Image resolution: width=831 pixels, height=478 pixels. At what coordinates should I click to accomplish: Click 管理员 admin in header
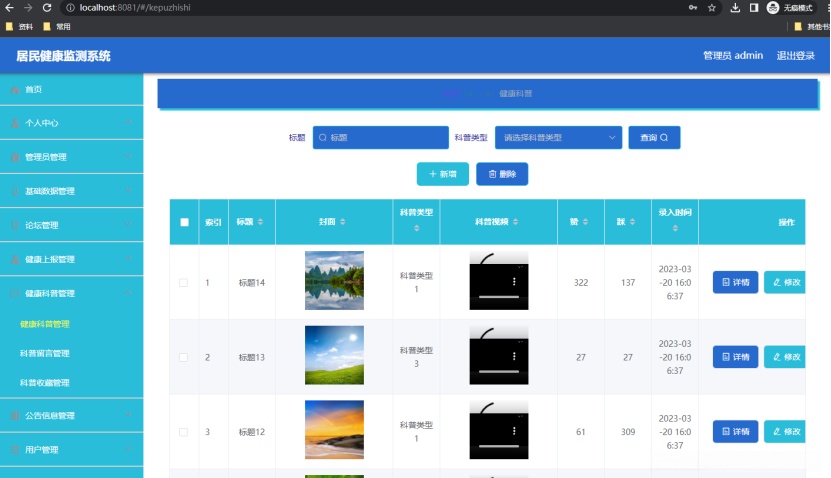point(733,55)
